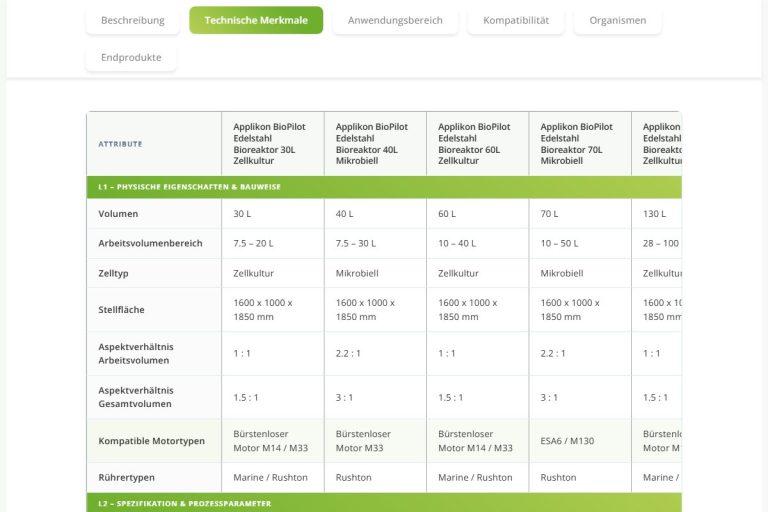Click Marine / Rushton cell in 30L column

point(273,477)
